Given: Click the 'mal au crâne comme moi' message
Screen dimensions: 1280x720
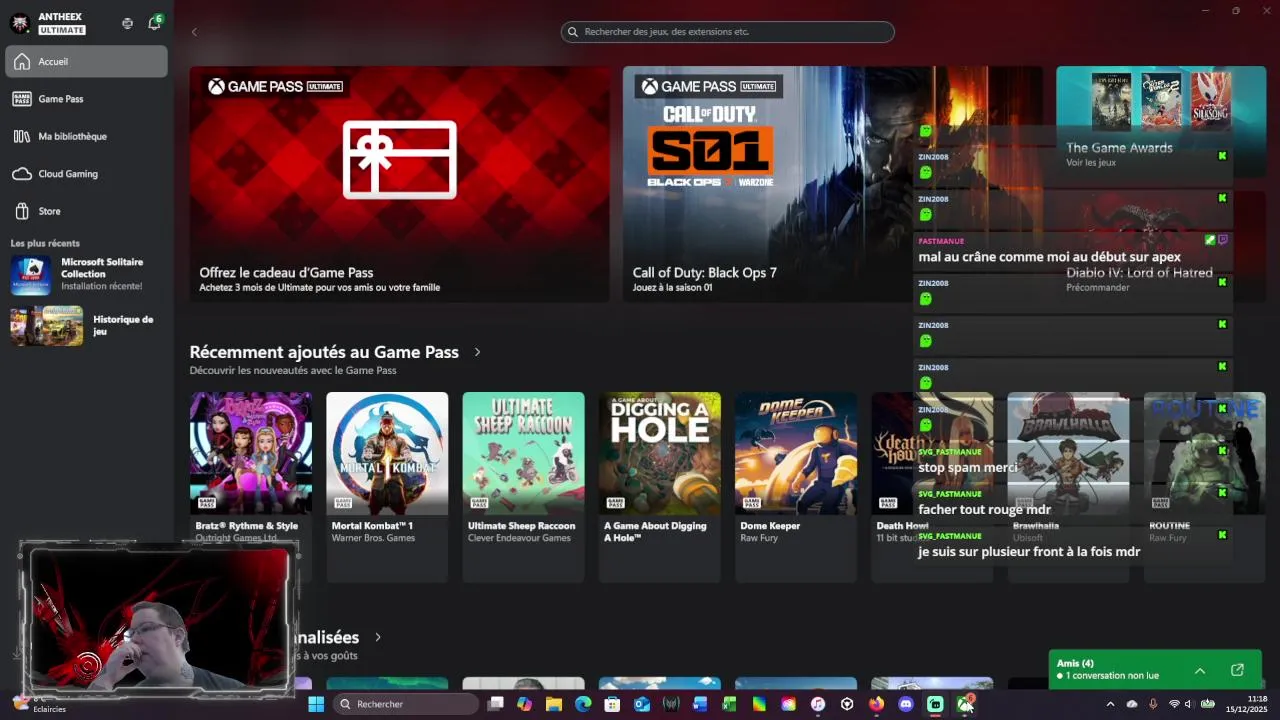Looking at the screenshot, I should pyautogui.click(x=1049, y=257).
